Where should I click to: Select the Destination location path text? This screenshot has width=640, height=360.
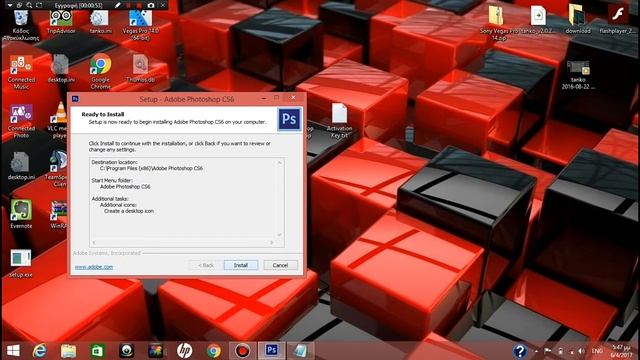point(151,168)
